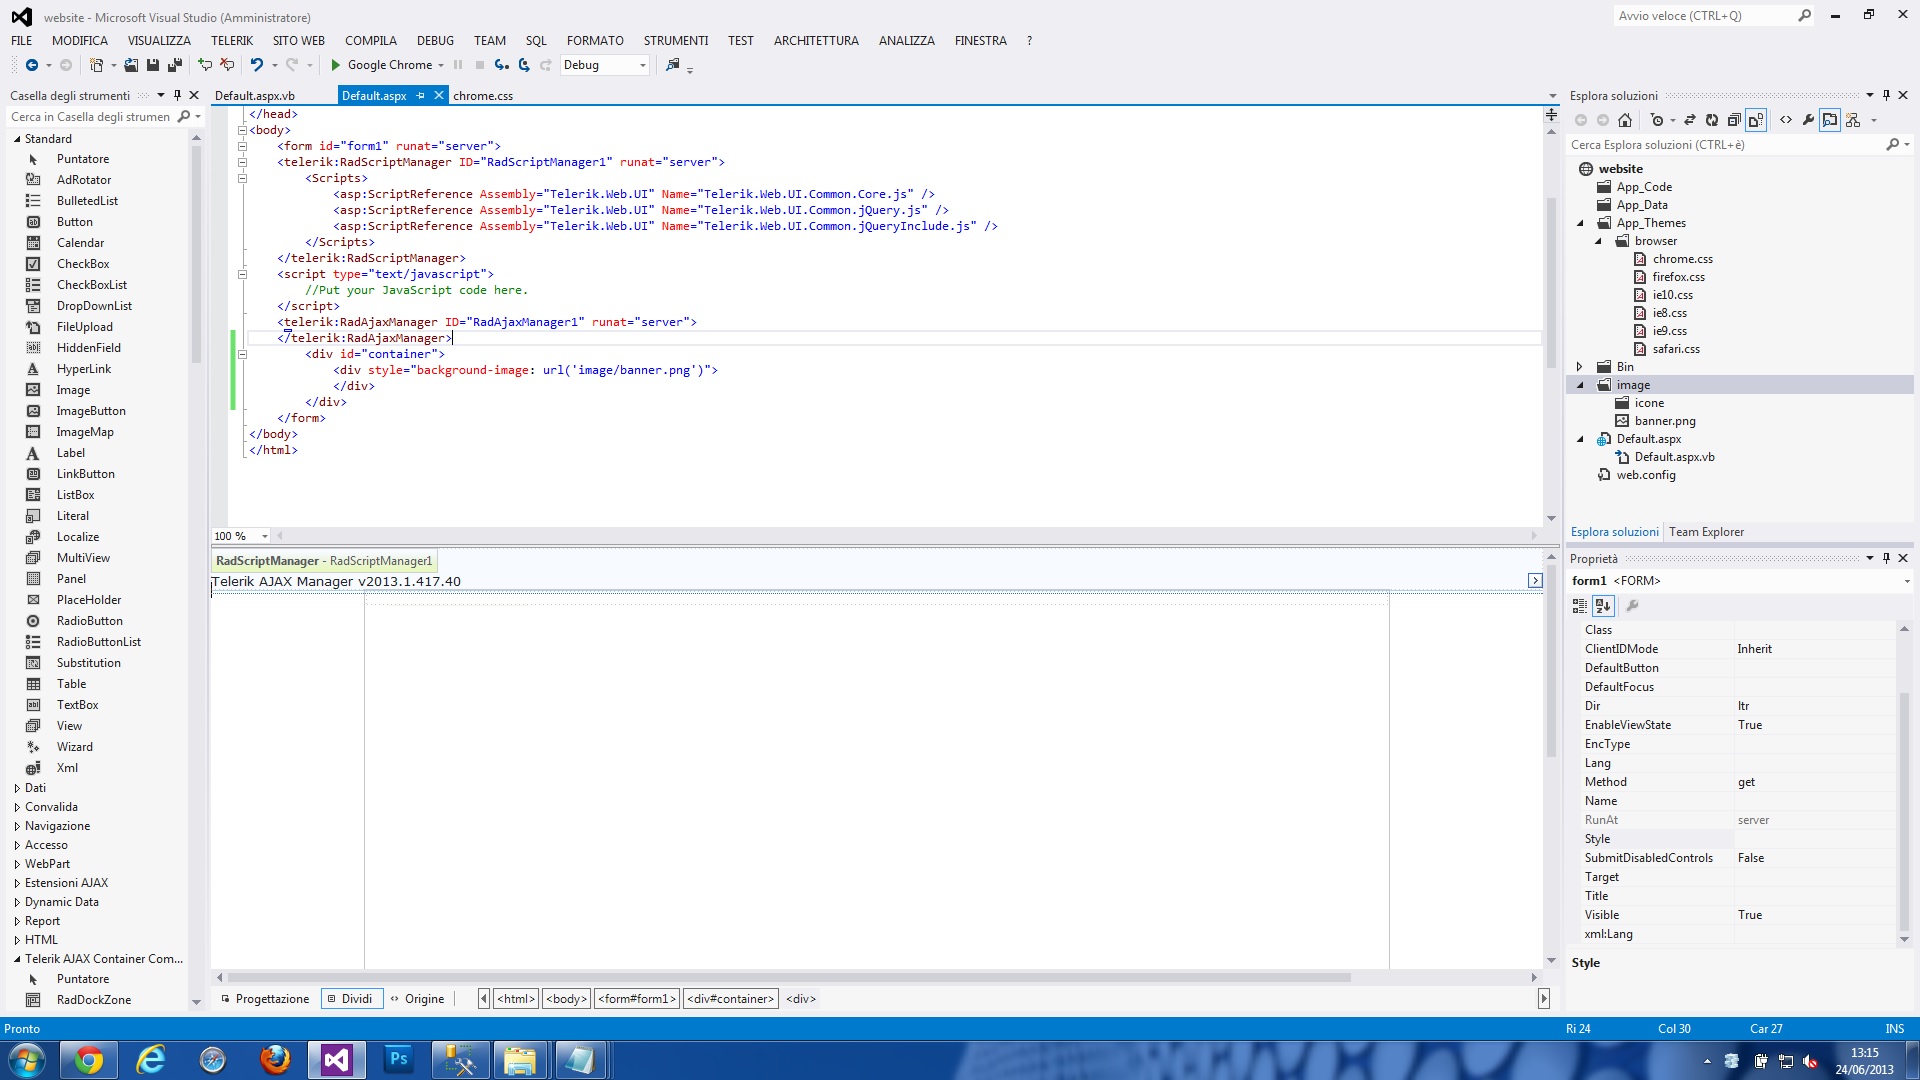Open Firefox from the Windows taskbar
Image resolution: width=1920 pixels, height=1080 pixels.
pyautogui.click(x=275, y=1059)
